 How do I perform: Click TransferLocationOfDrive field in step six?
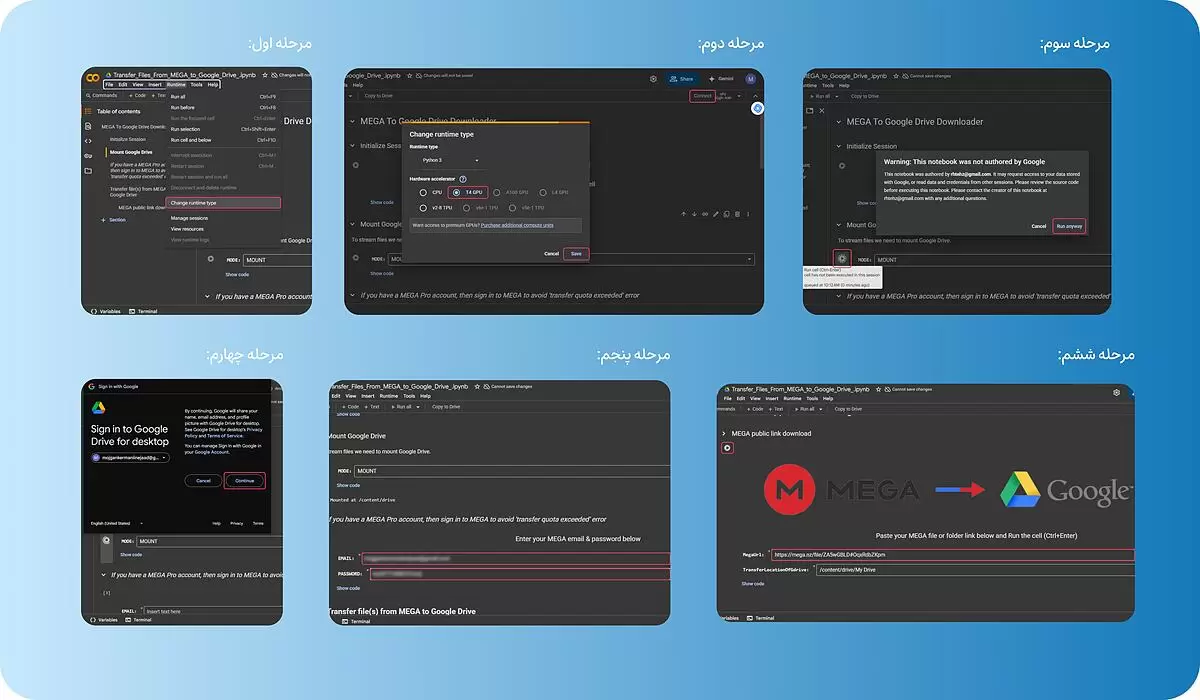point(975,570)
